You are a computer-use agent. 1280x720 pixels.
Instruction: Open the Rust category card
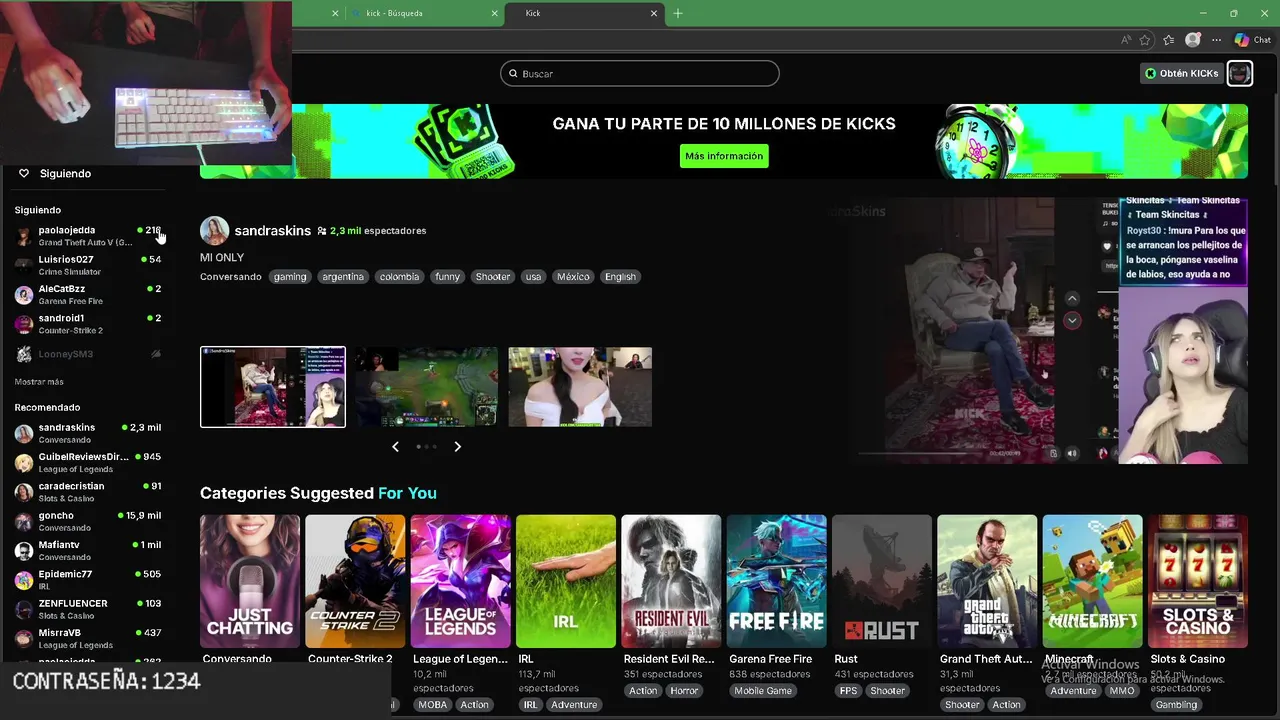(x=882, y=581)
